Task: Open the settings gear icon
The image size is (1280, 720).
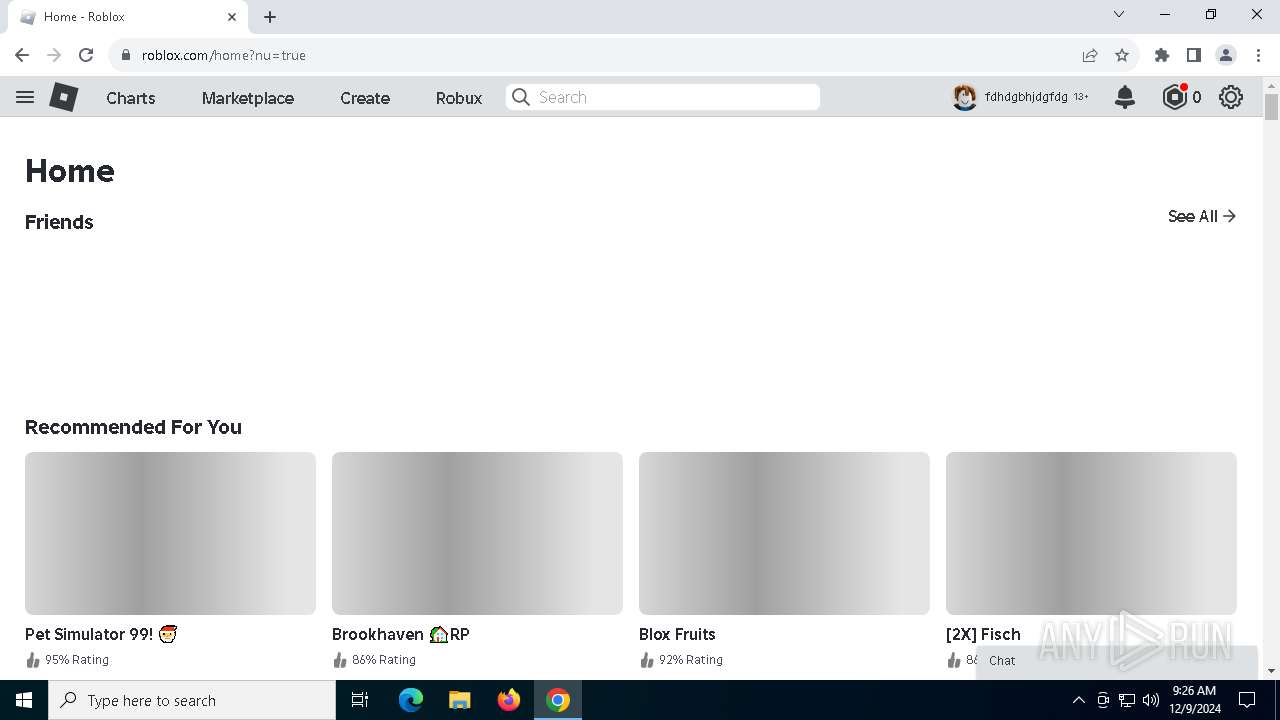Action: tap(1231, 97)
